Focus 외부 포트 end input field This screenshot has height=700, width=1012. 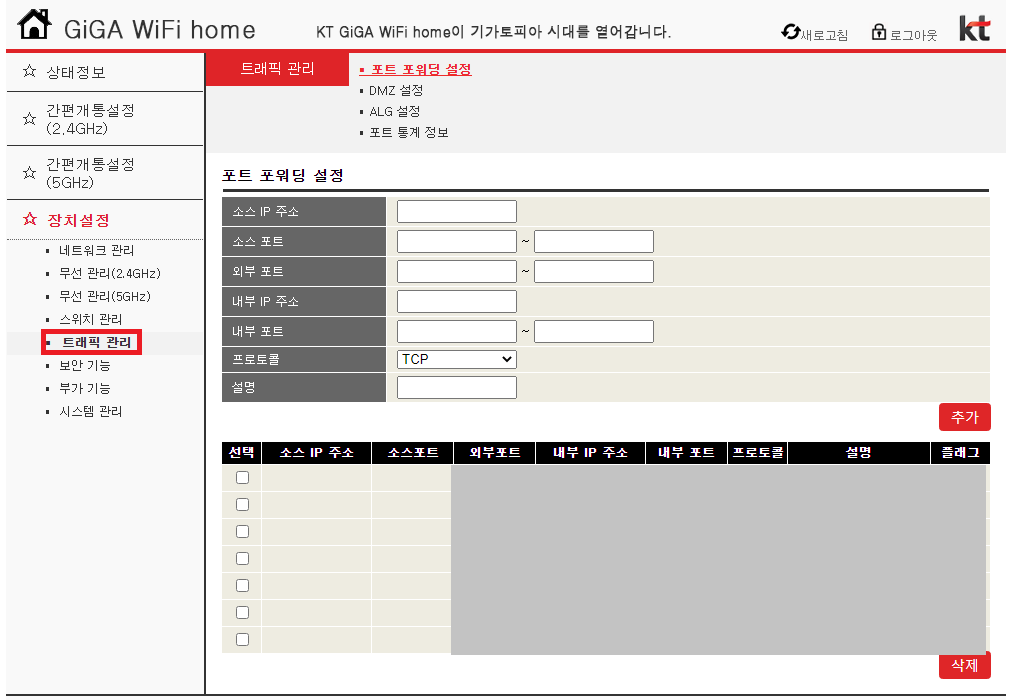594,272
